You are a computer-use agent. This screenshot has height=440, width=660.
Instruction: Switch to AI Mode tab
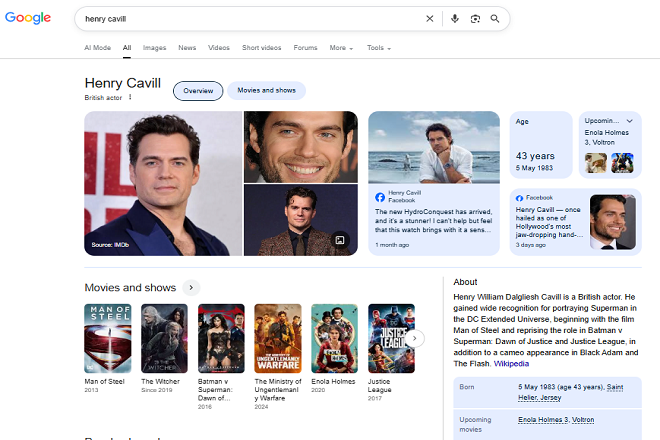point(97,48)
